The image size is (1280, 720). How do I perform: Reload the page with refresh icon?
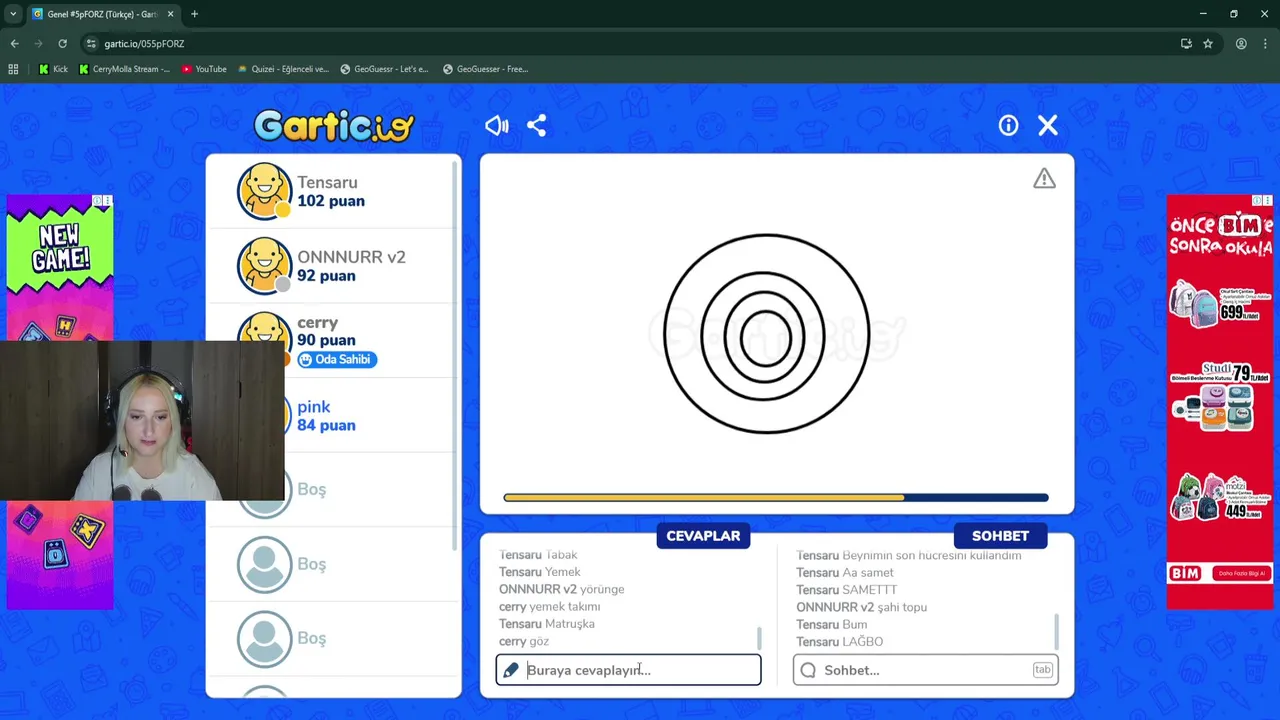pos(62,44)
